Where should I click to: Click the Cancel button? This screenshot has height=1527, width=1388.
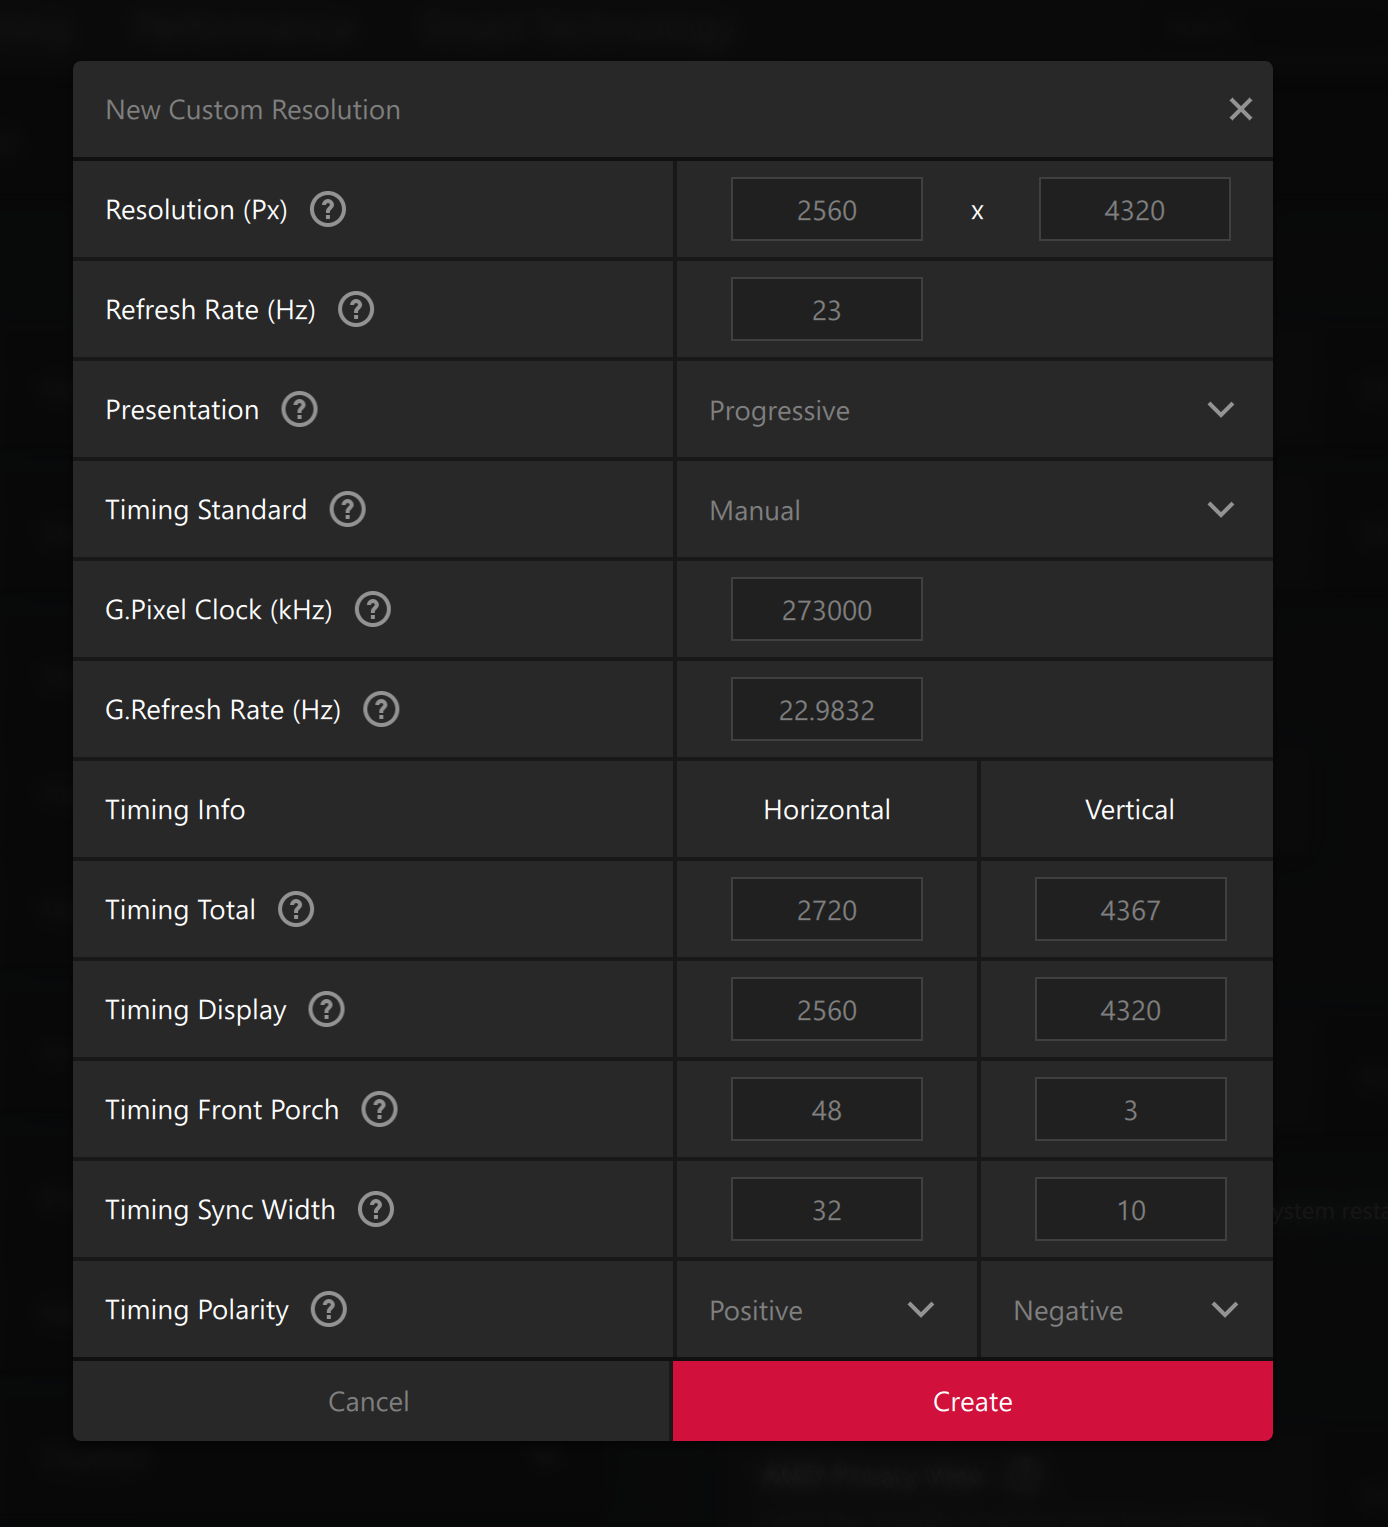369,1401
